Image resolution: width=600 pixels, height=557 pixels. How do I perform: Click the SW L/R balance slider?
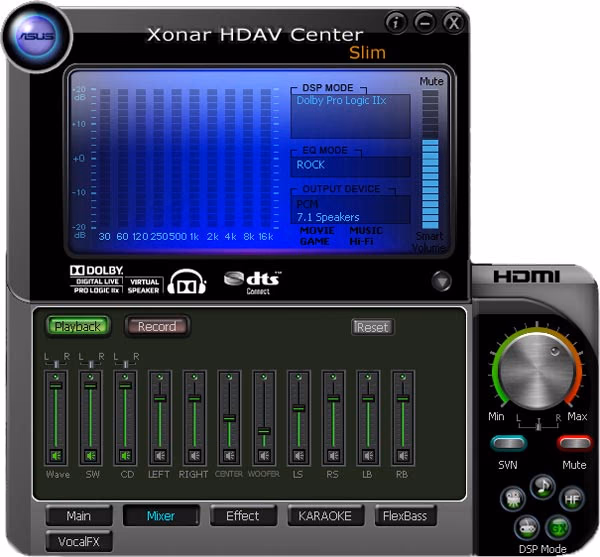pos(91,364)
